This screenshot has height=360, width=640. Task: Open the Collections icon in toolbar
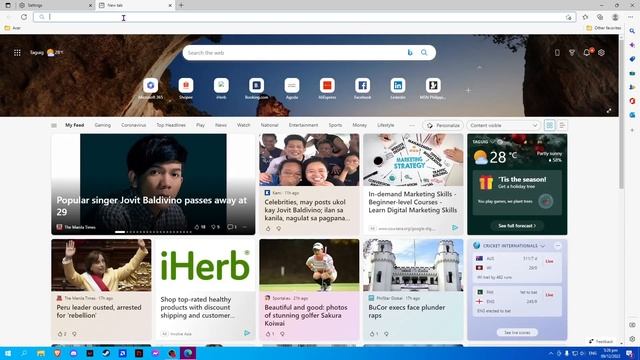[600, 17]
